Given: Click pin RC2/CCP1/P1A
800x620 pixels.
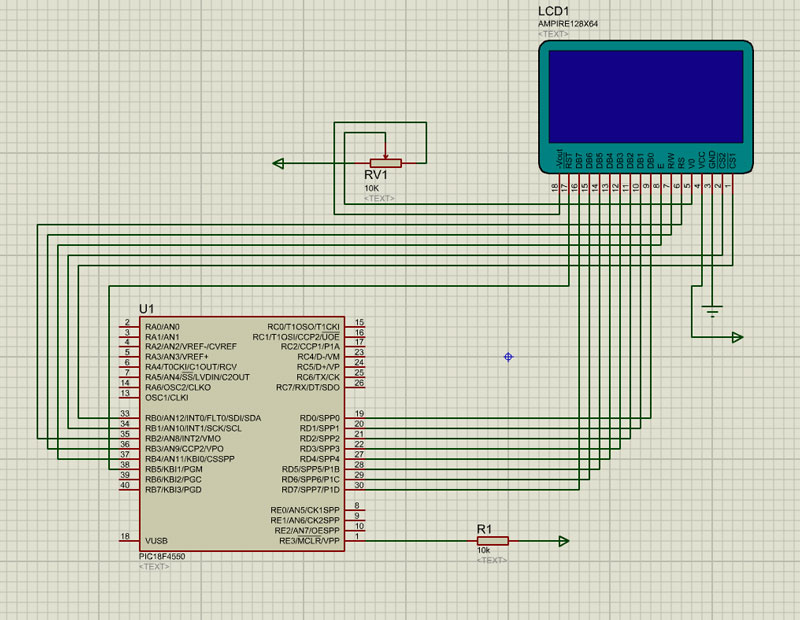Looking at the screenshot, I should (310, 346).
